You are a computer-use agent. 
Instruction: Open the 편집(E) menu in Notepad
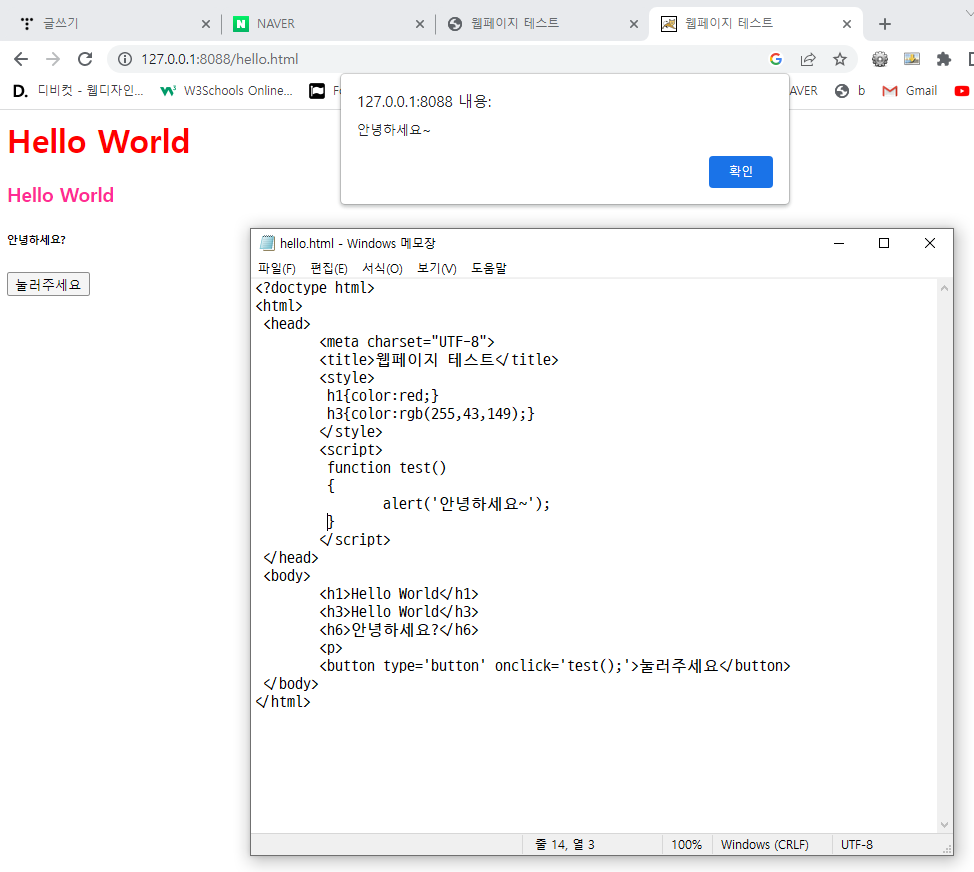pyautogui.click(x=329, y=268)
